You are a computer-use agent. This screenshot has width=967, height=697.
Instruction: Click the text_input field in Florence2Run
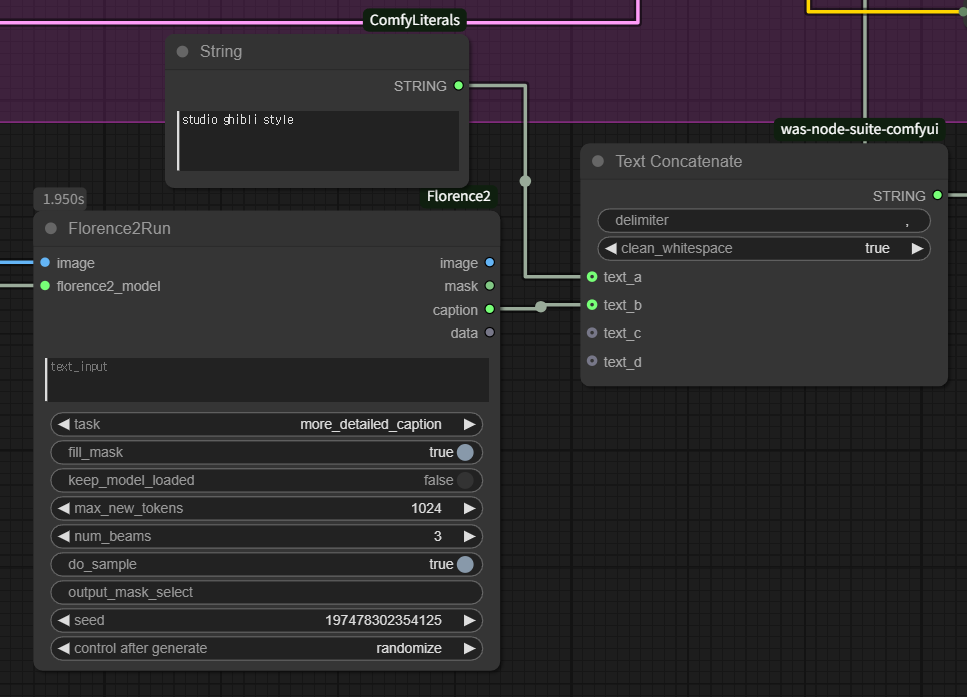tap(266, 379)
